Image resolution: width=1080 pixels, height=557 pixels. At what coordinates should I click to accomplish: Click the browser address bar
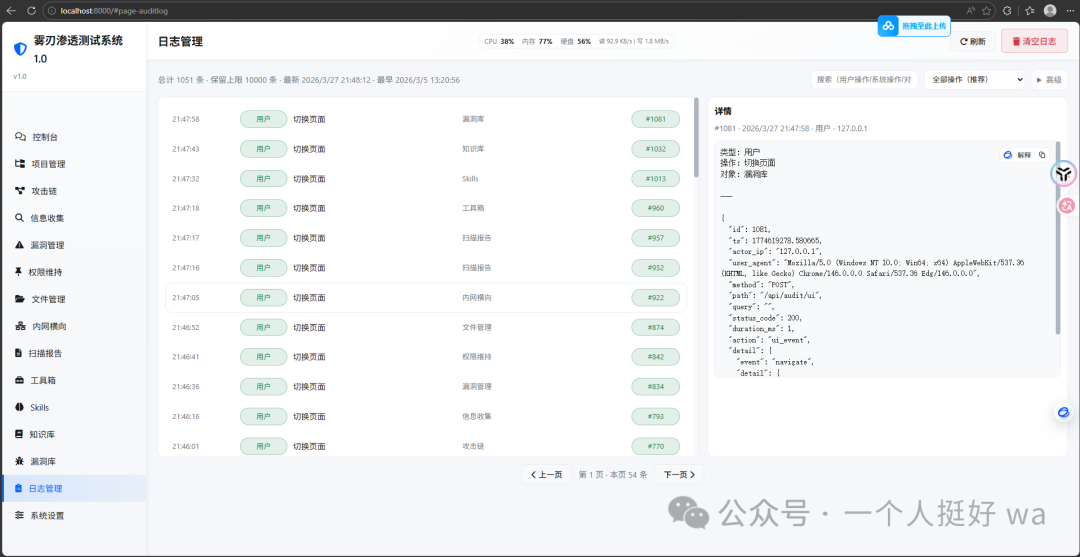(503, 10)
